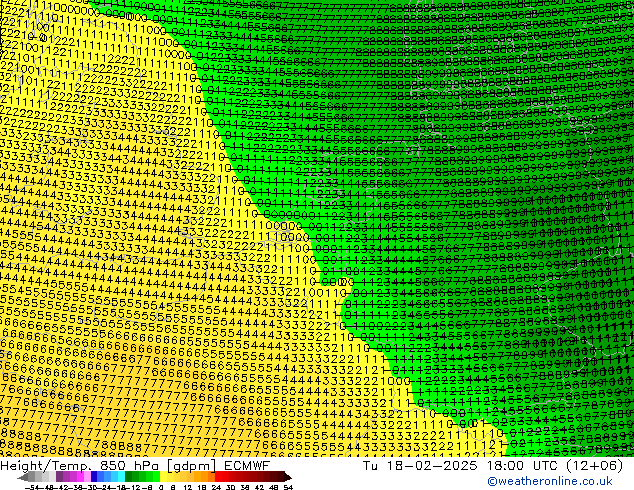This screenshot has height=490, width=634.
Task: Click the ECMWF model label
Action: pyautogui.click(x=247, y=466)
